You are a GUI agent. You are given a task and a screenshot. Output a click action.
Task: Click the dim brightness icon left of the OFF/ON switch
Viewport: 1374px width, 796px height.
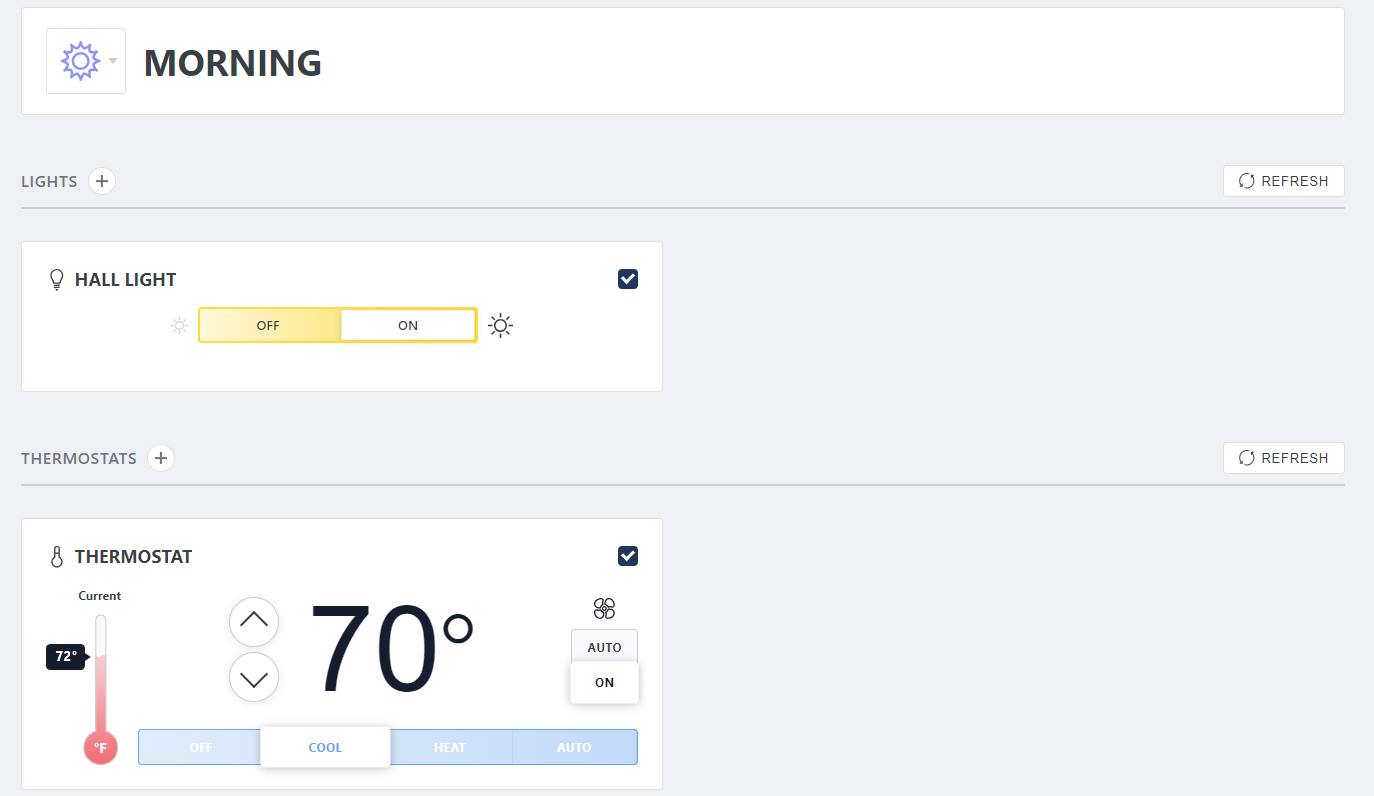point(178,325)
